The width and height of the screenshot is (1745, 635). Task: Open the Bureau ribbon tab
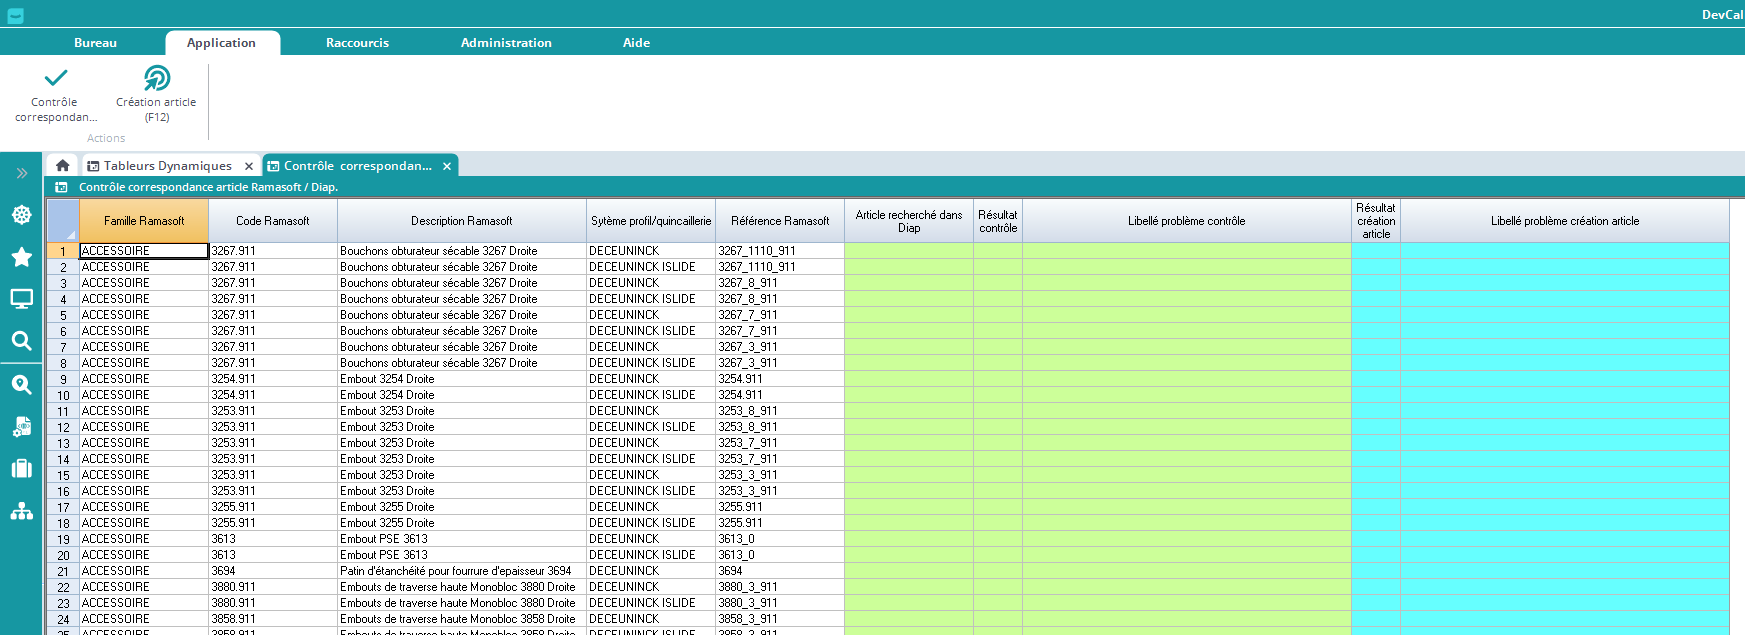[x=95, y=43]
